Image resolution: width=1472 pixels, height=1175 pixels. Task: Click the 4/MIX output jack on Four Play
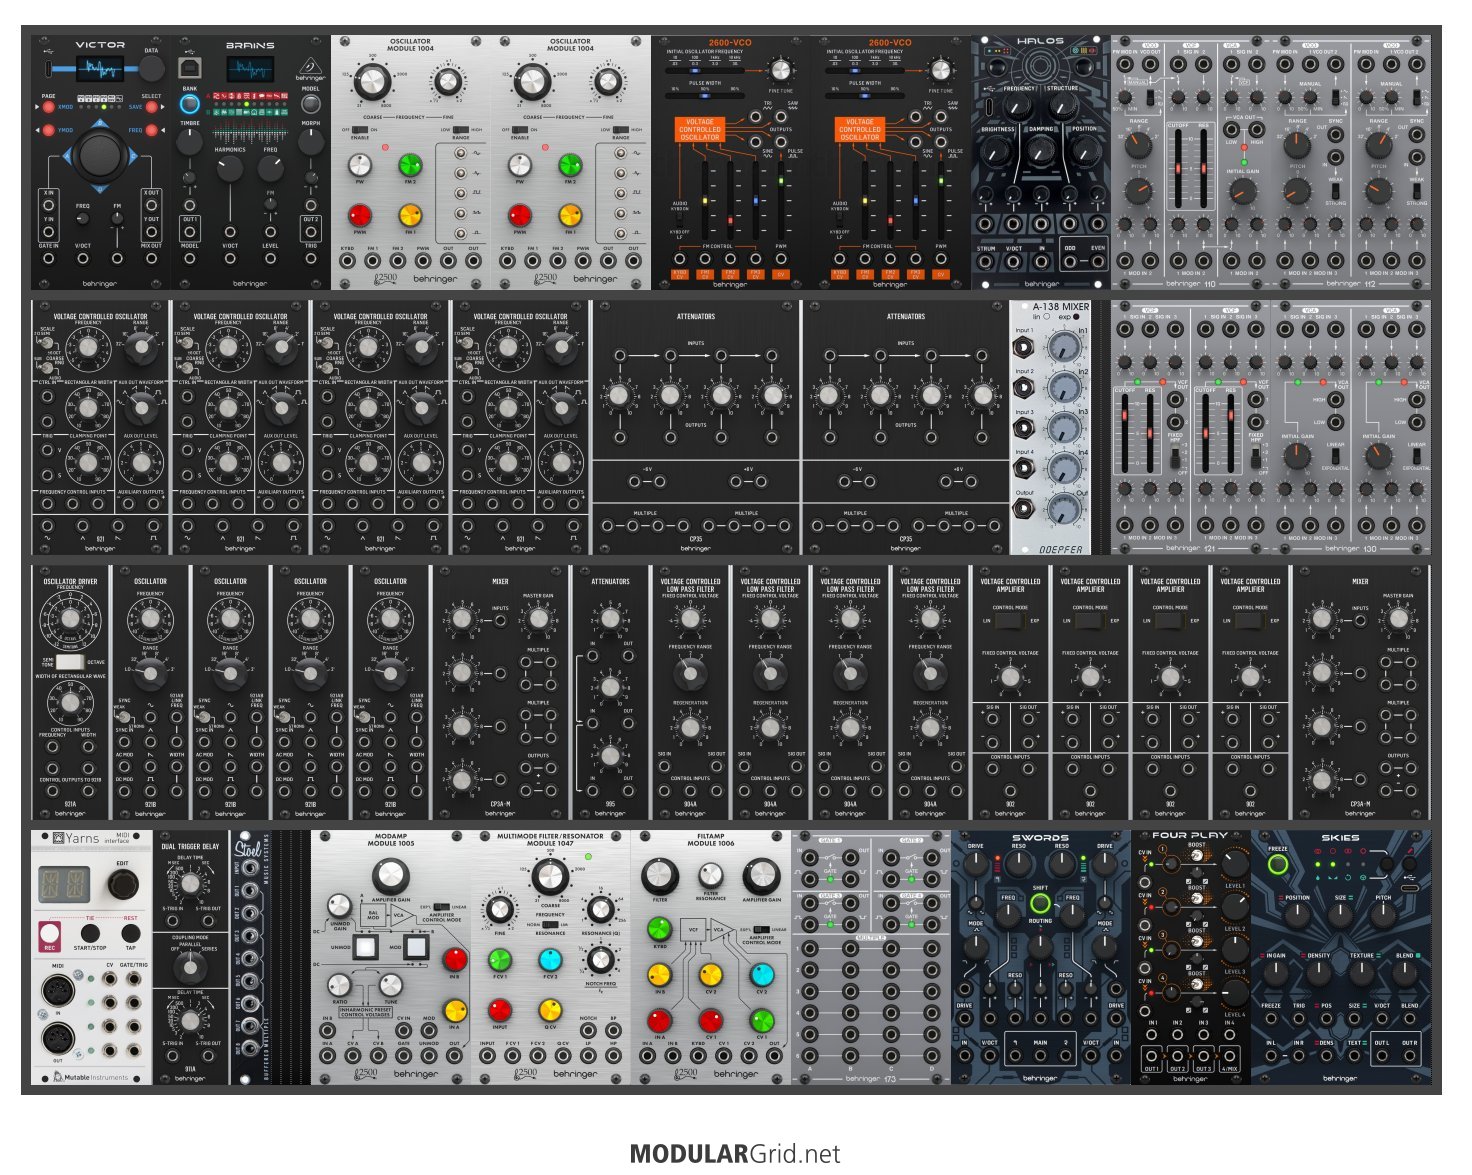coord(1229,1056)
